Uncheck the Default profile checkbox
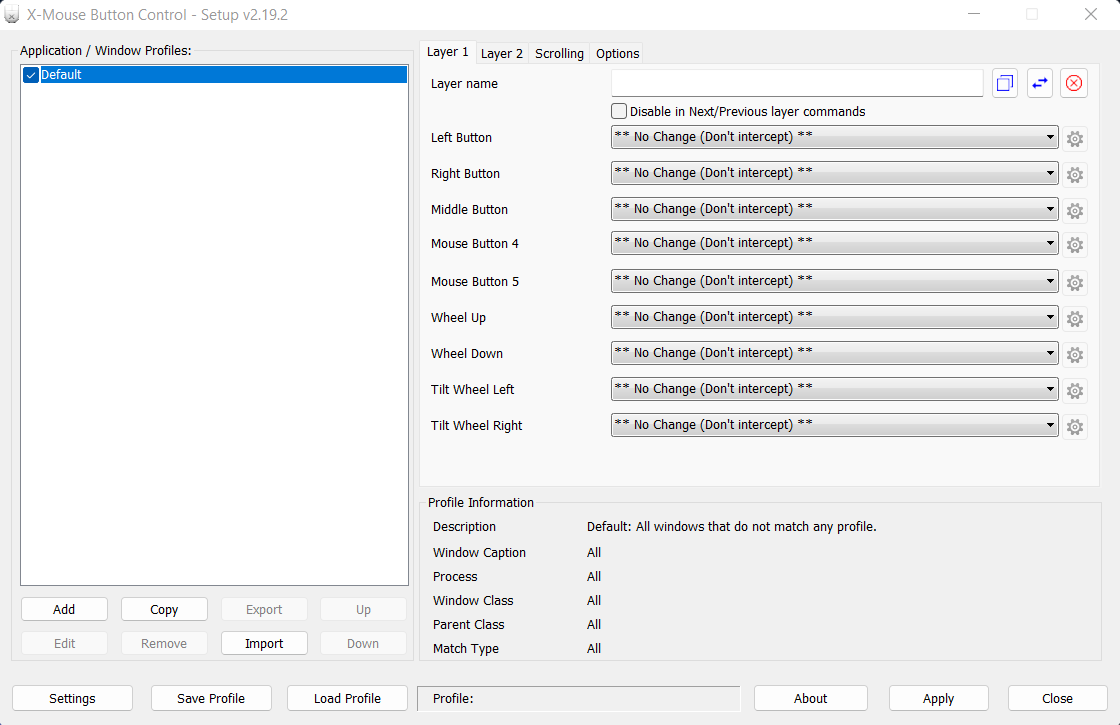This screenshot has height=725, width=1120. tap(31, 75)
